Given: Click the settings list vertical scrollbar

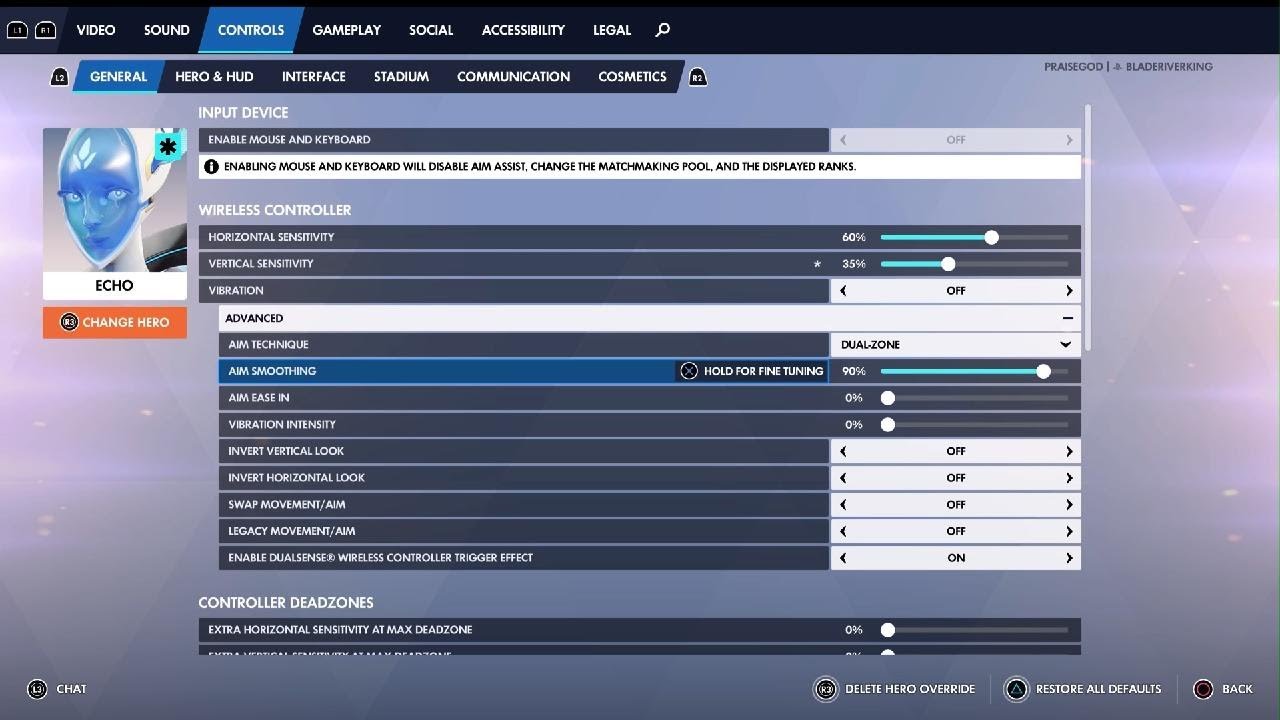Looking at the screenshot, I should pos(1088,227).
